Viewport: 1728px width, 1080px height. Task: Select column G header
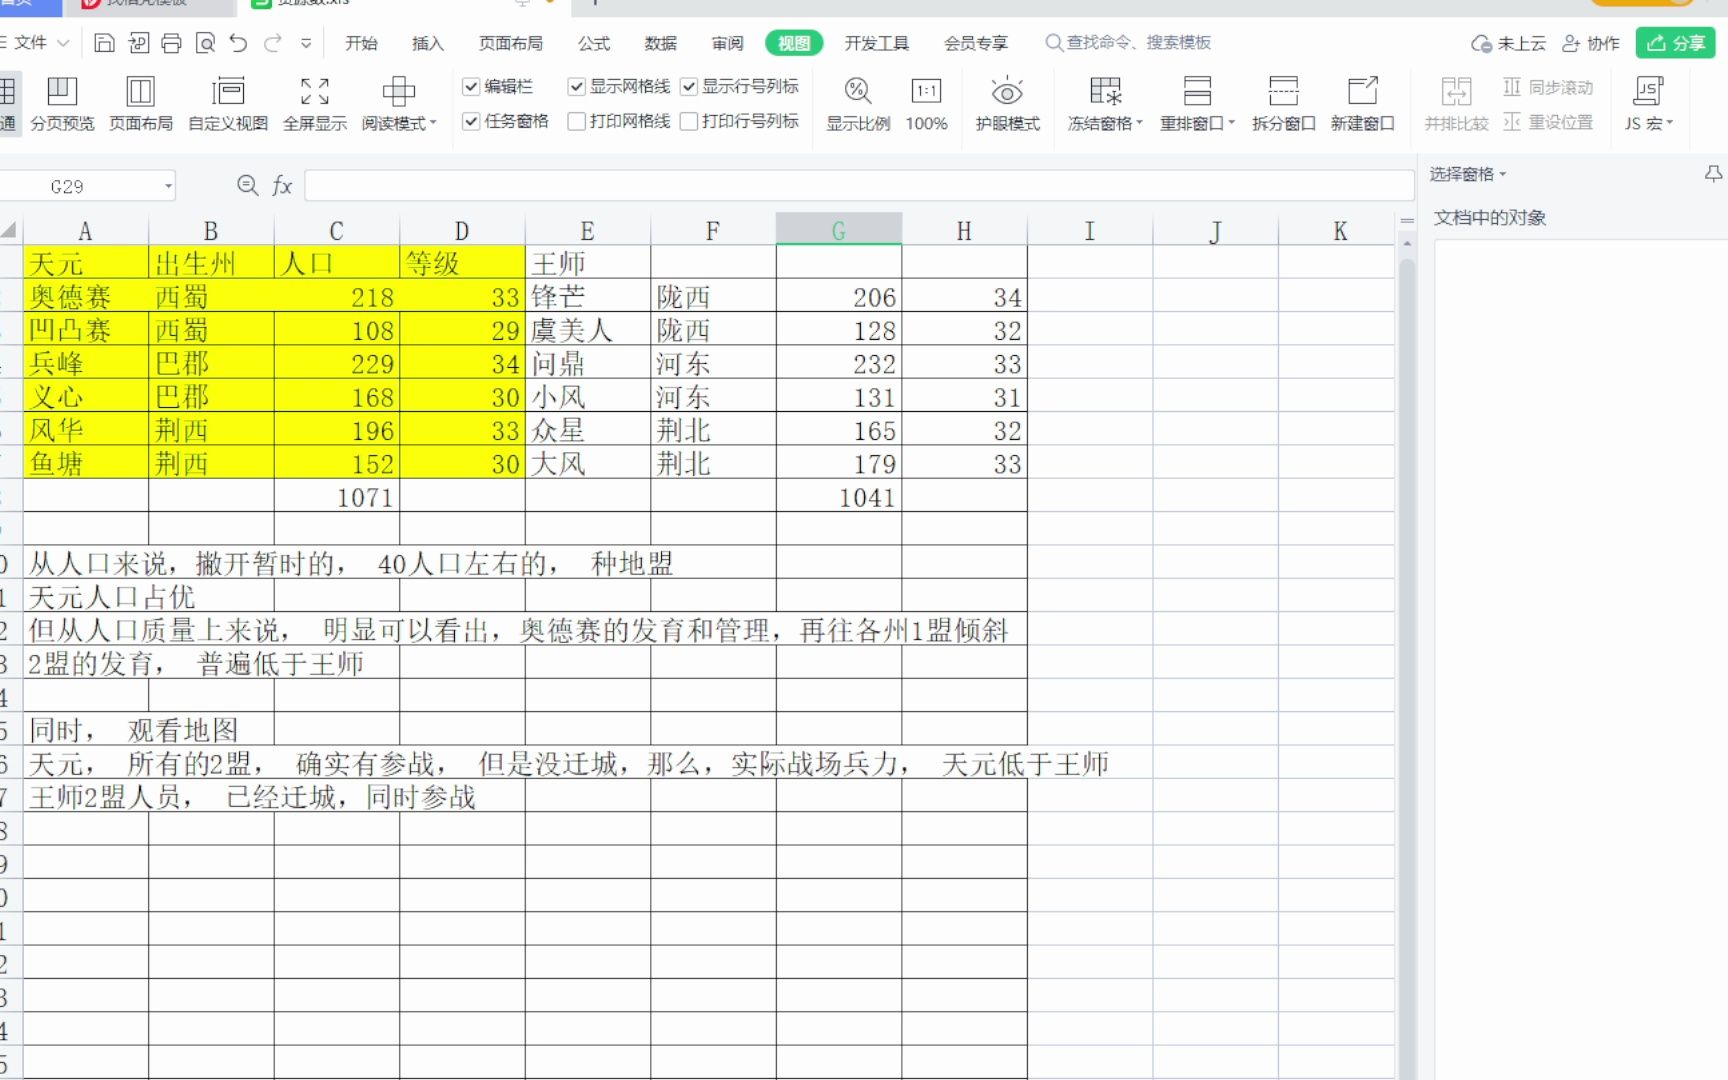pos(838,230)
